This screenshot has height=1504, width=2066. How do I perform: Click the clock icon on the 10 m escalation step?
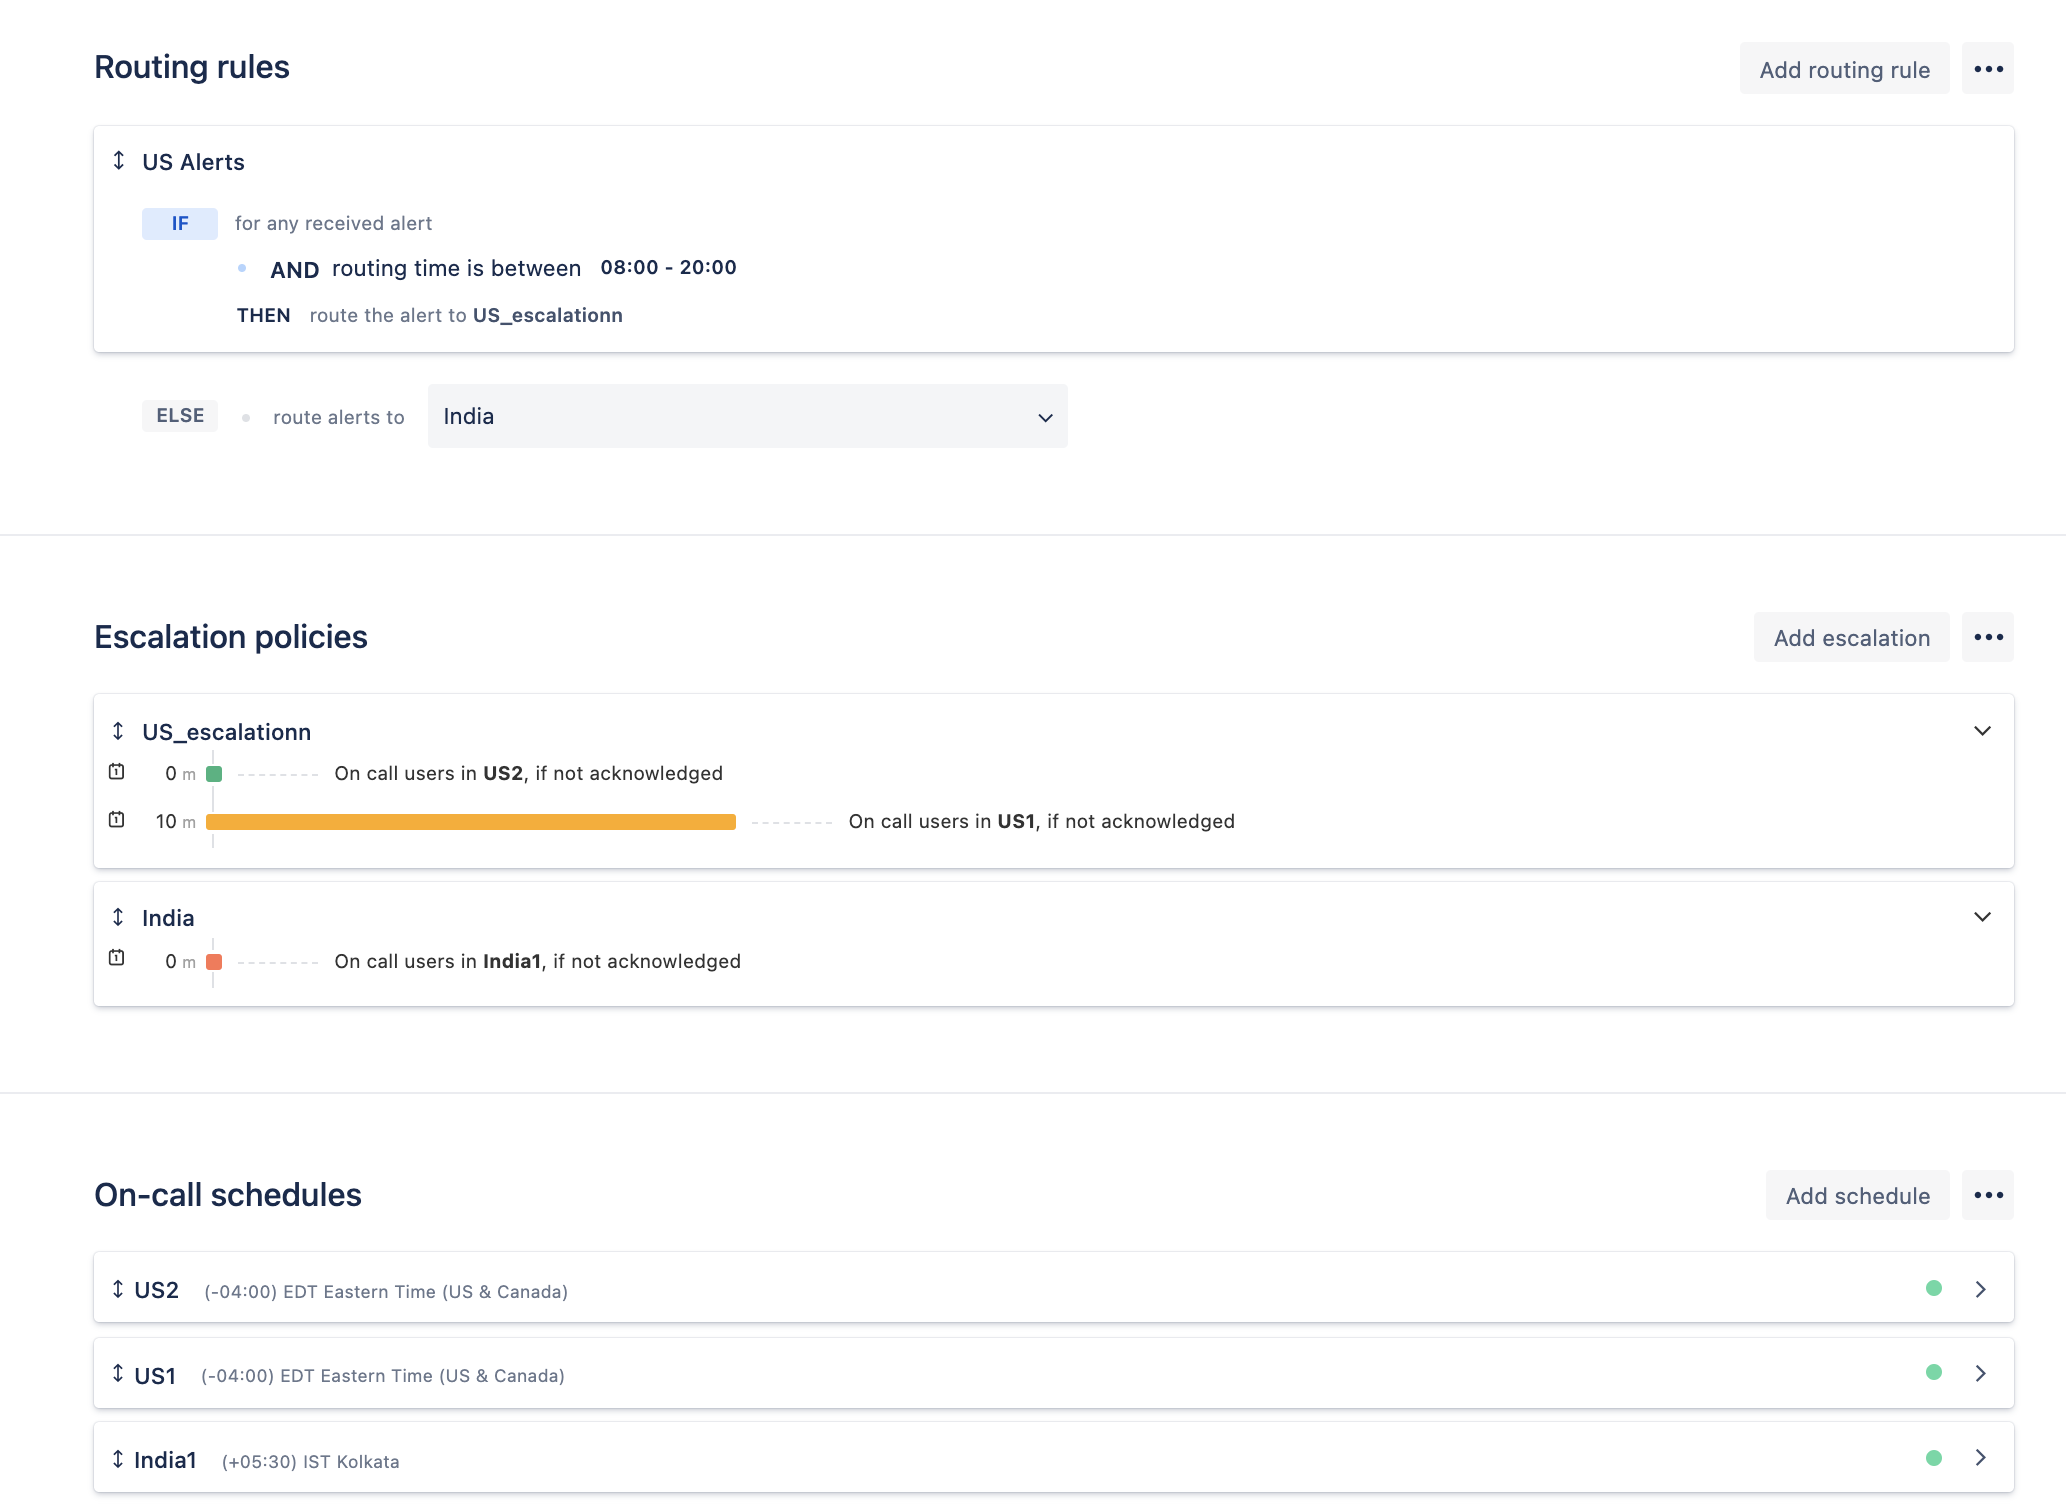click(x=117, y=820)
